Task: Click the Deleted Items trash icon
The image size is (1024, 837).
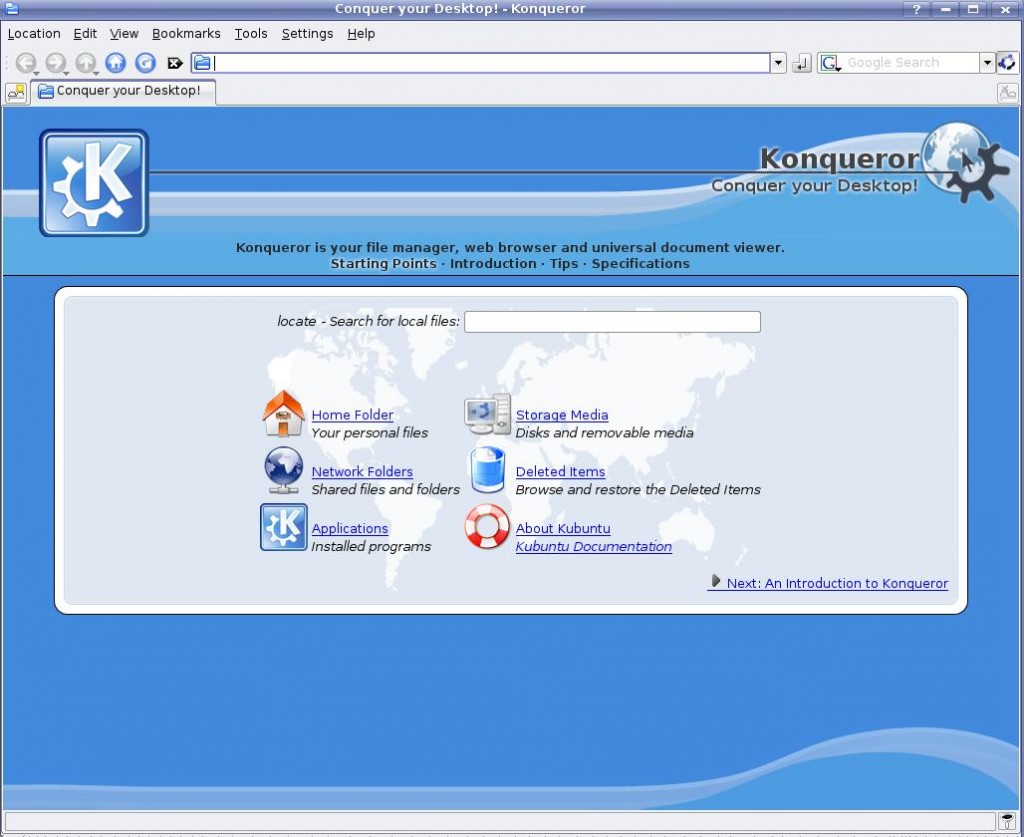Action: (488, 470)
